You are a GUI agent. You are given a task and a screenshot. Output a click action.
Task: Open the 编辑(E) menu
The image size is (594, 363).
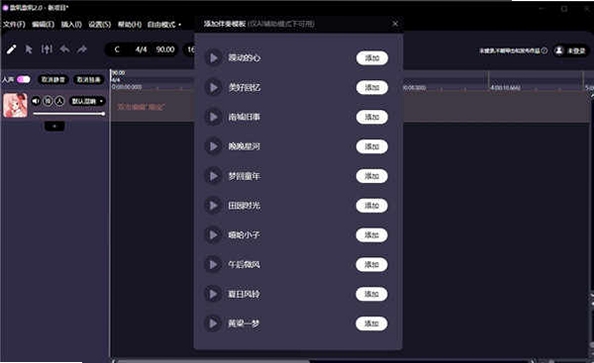43,25
